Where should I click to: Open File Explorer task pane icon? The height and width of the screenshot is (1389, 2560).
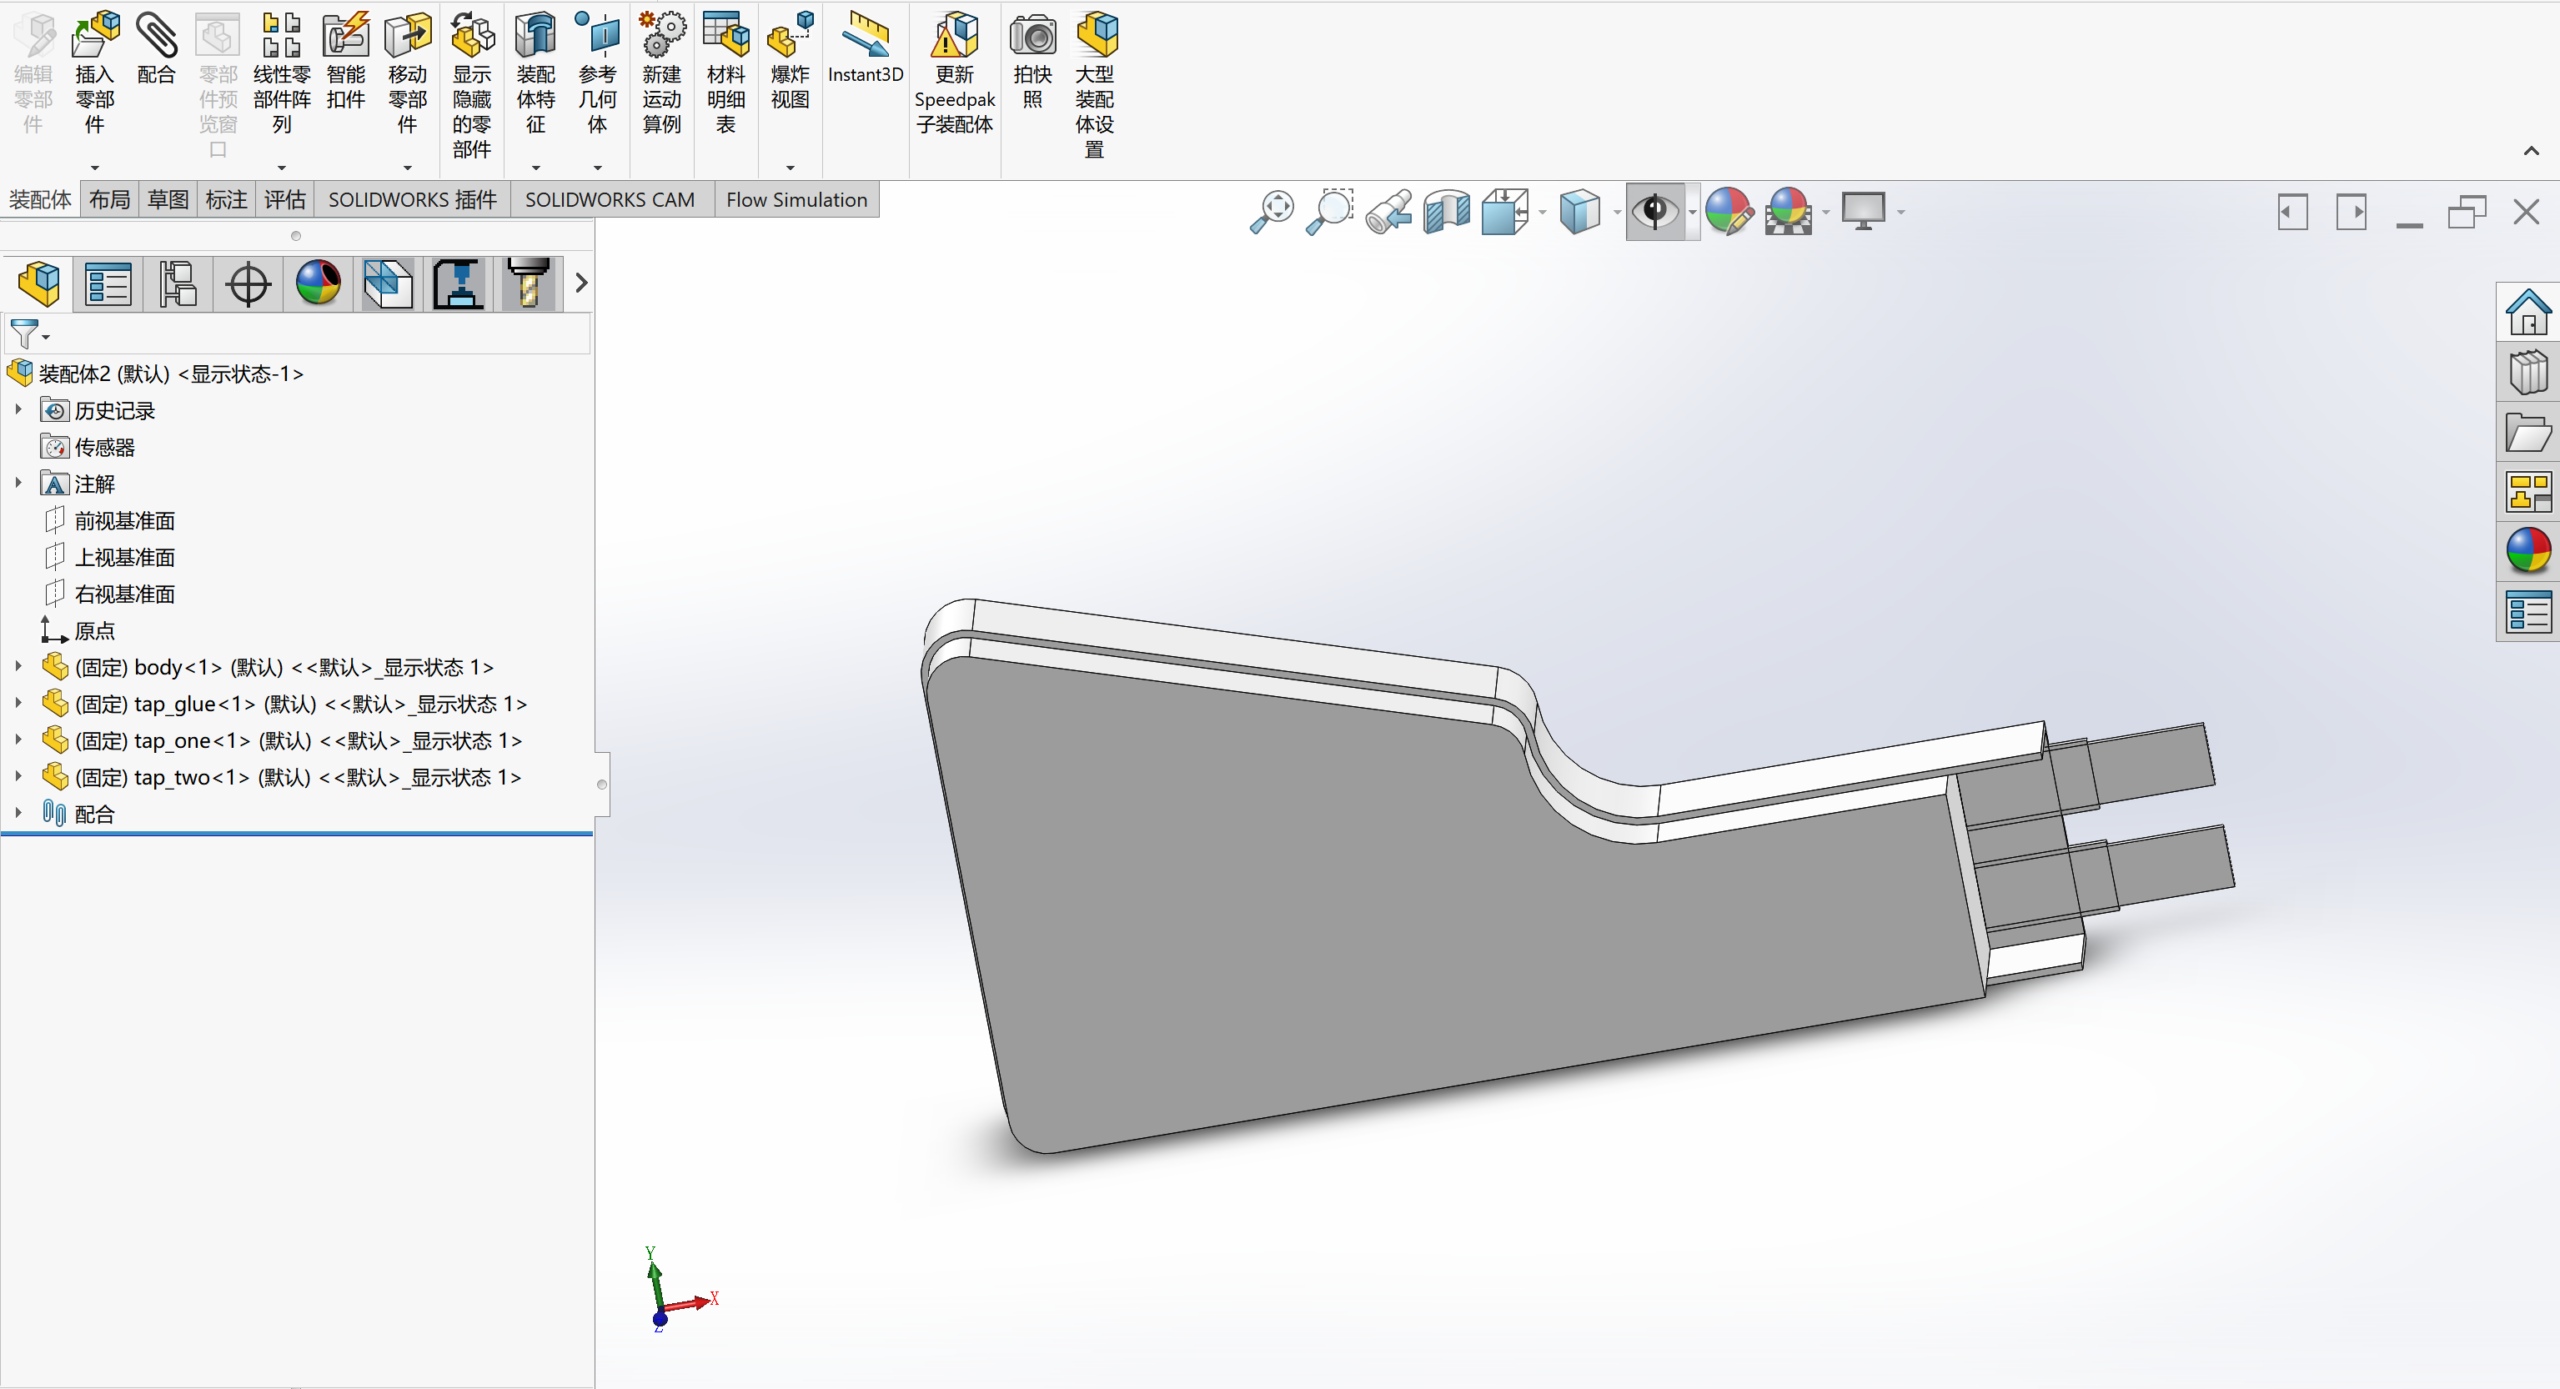click(2528, 432)
